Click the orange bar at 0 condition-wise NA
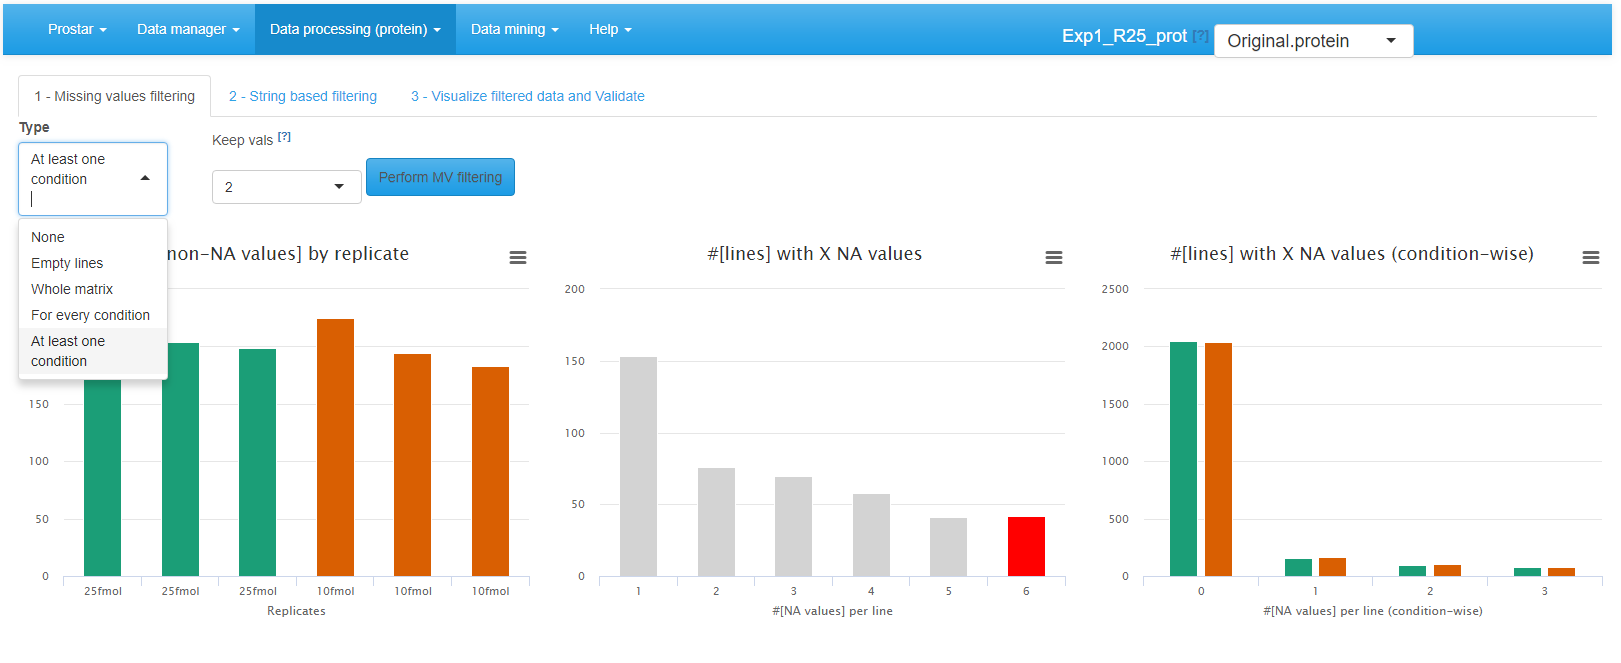 [x=1218, y=459]
